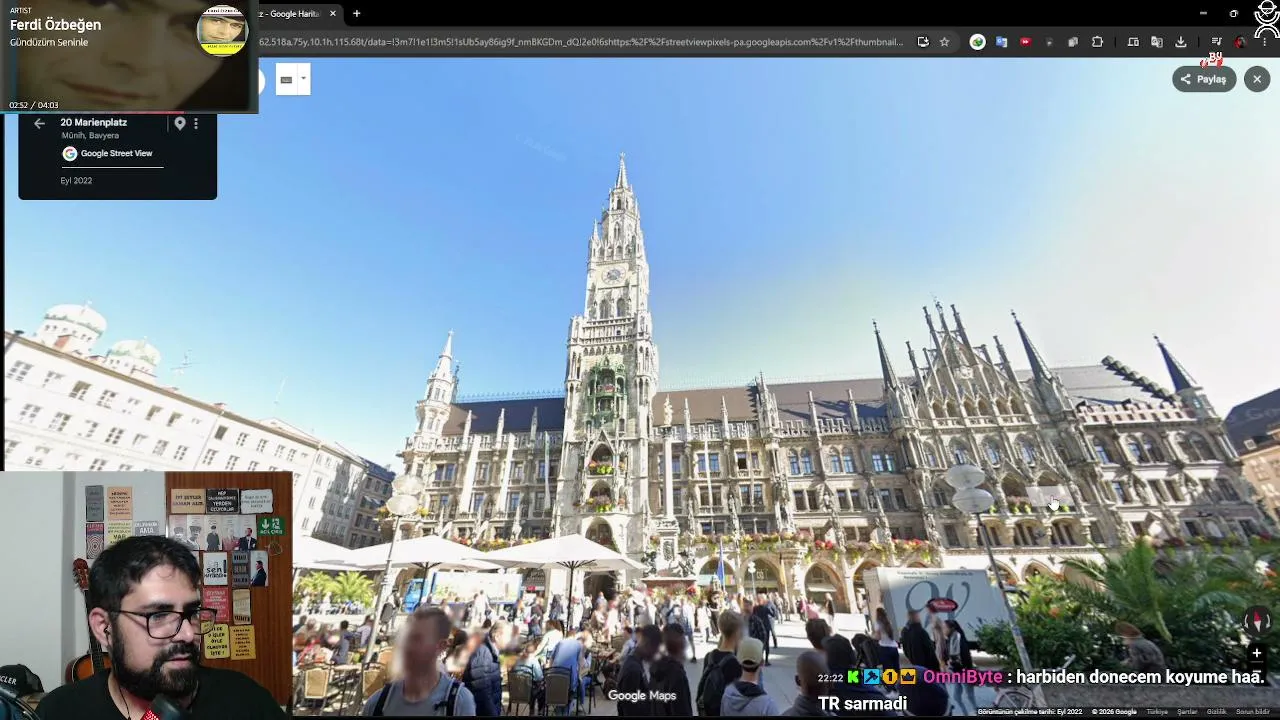Open the Gizlilik privacy link
1280x720 pixels.
(1216, 712)
